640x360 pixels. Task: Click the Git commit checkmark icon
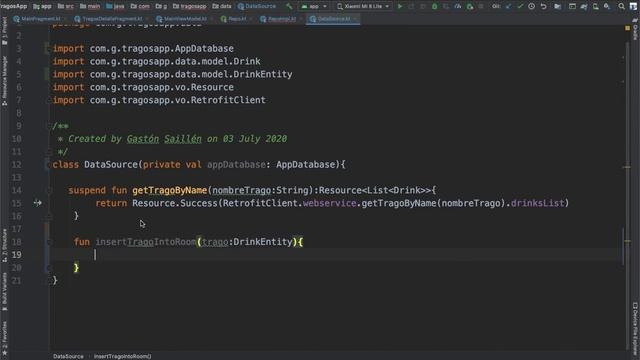point(520,6)
